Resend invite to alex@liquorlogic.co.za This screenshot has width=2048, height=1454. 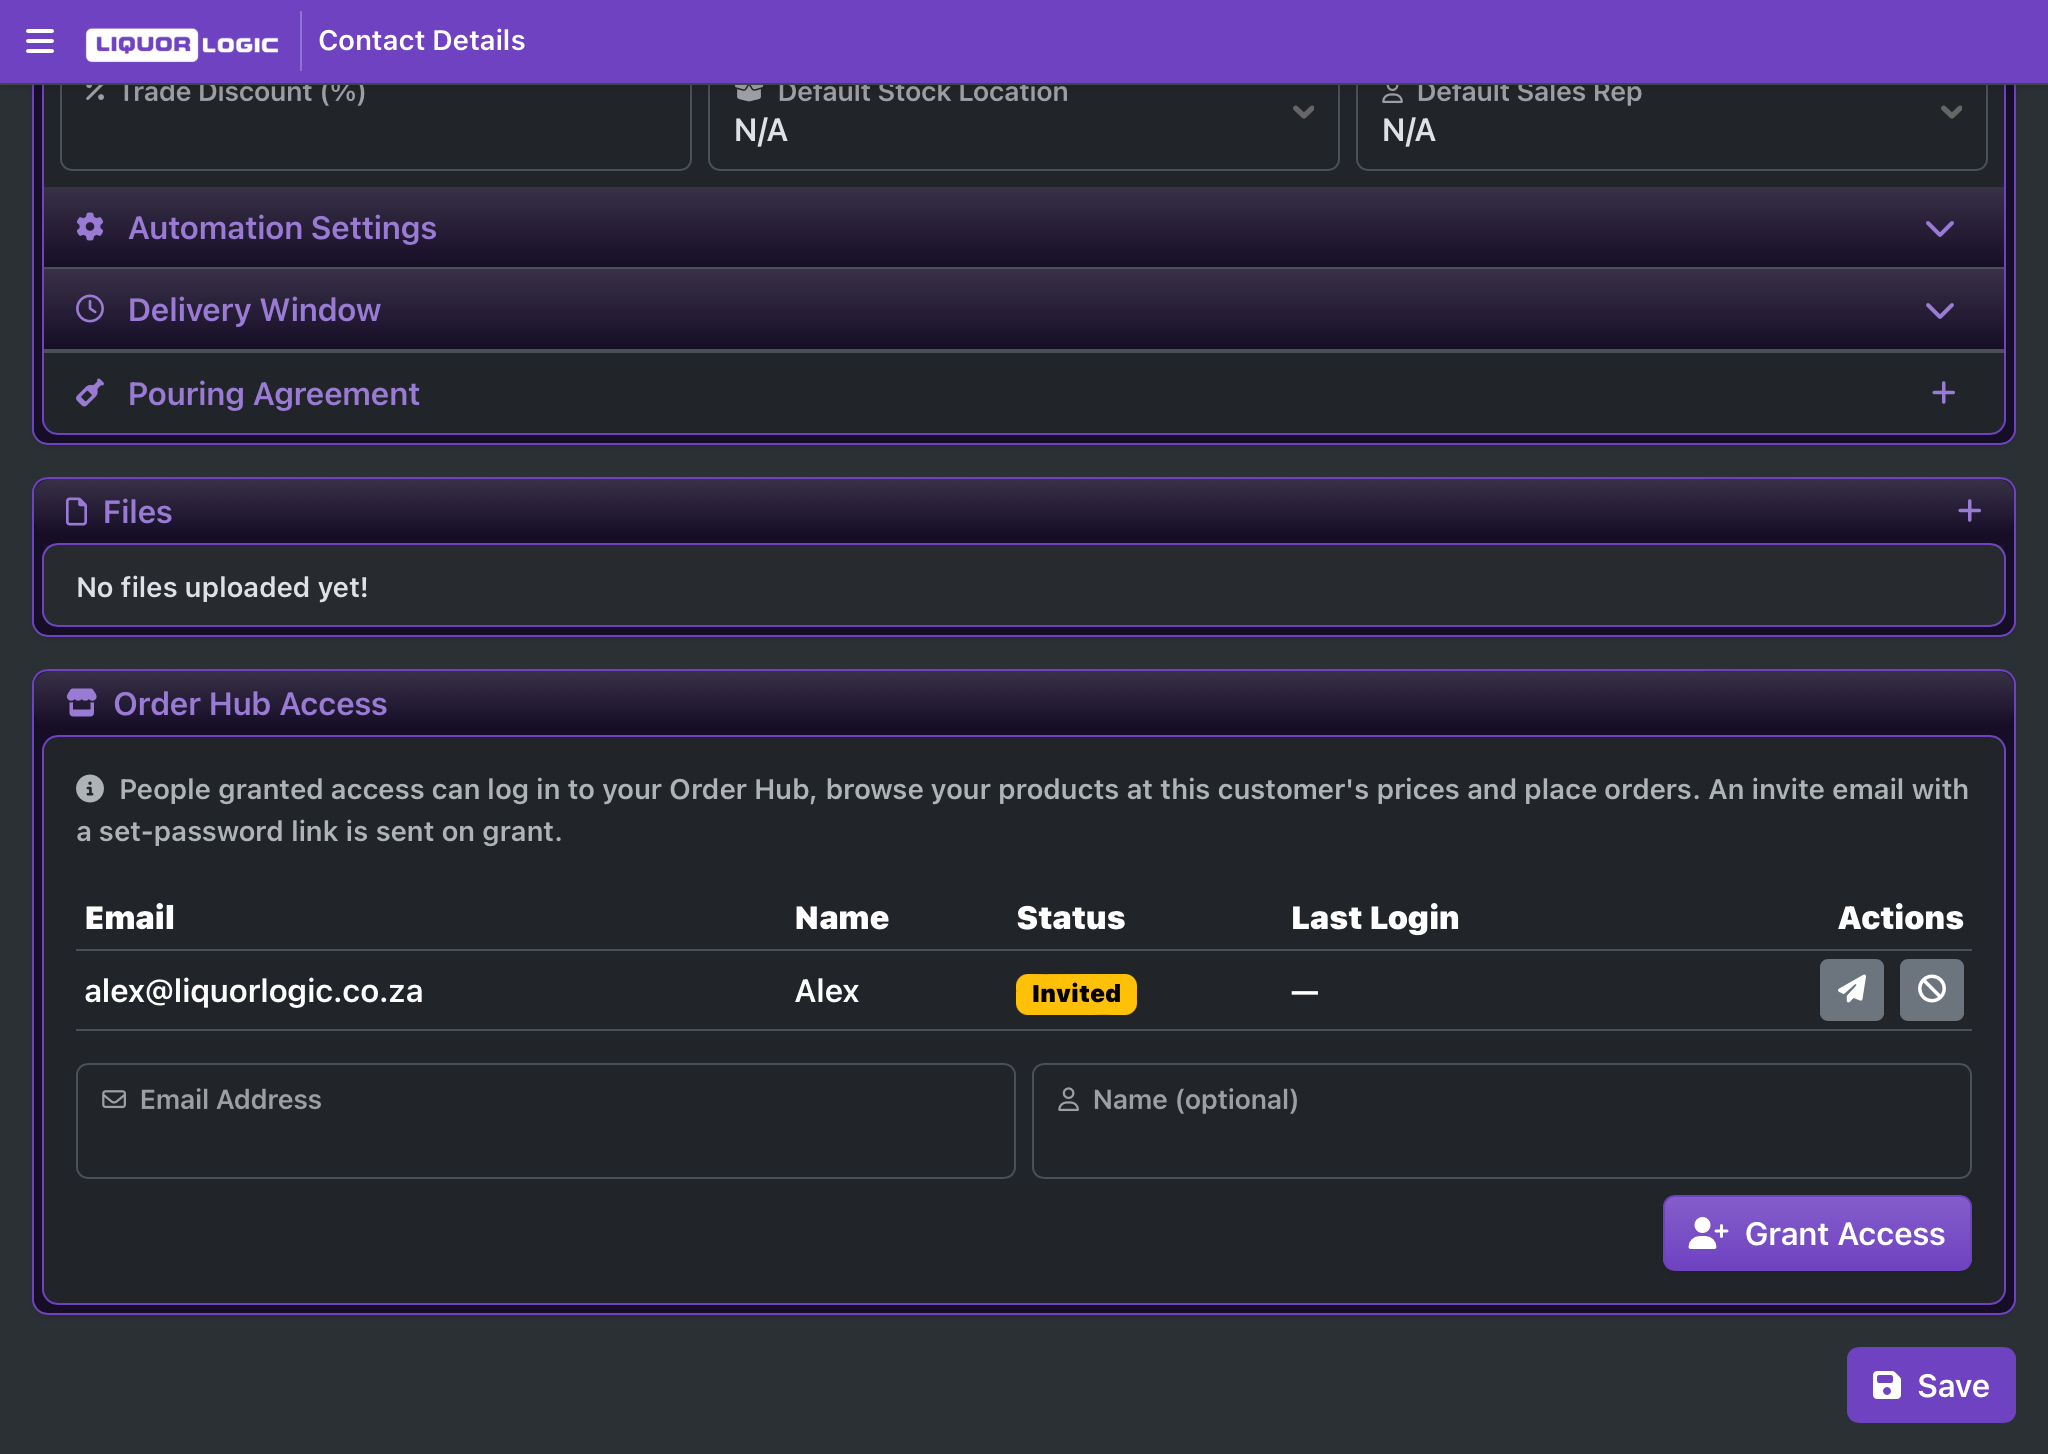pos(1852,990)
